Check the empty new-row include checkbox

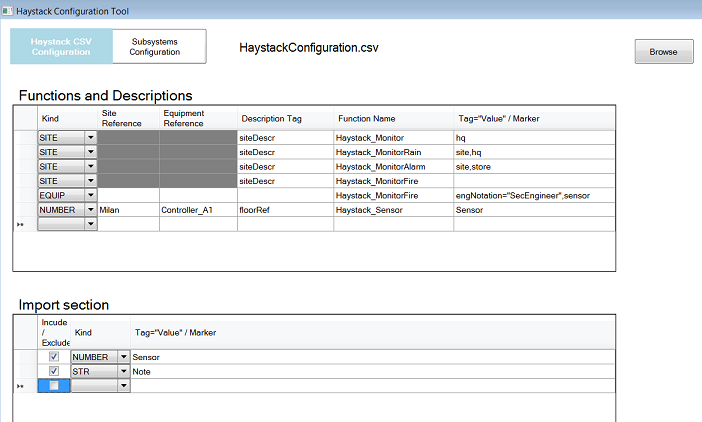[54, 385]
